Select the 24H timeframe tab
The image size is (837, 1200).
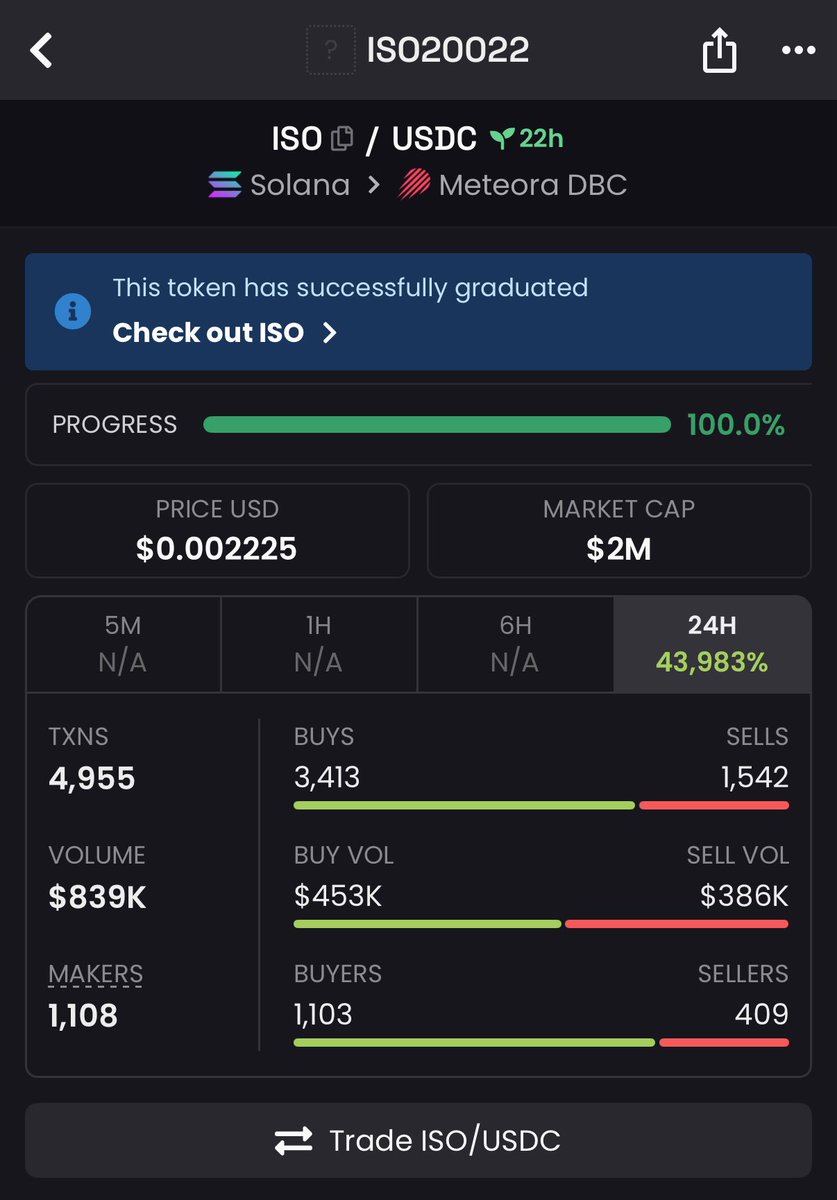[x=712, y=644]
